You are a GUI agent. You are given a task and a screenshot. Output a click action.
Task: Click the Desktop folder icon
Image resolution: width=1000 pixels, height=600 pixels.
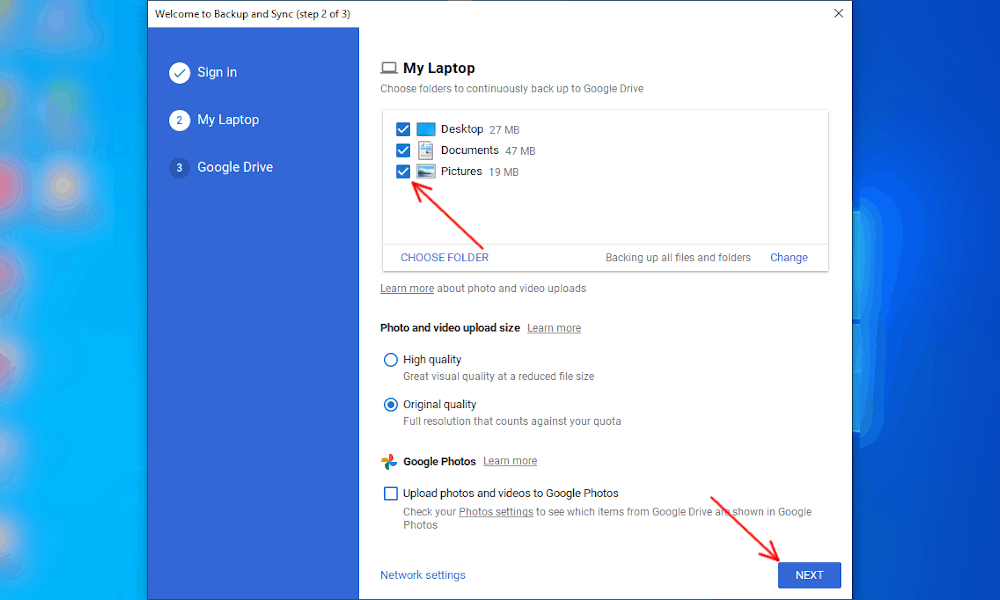coord(425,129)
